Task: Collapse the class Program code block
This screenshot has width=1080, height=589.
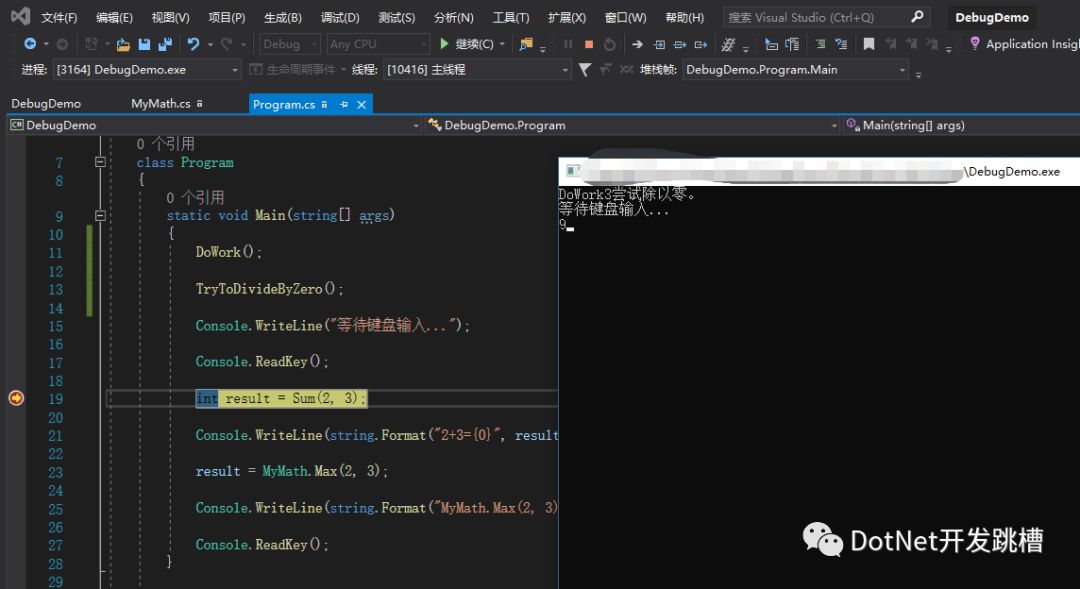Action: pyautogui.click(x=100, y=162)
